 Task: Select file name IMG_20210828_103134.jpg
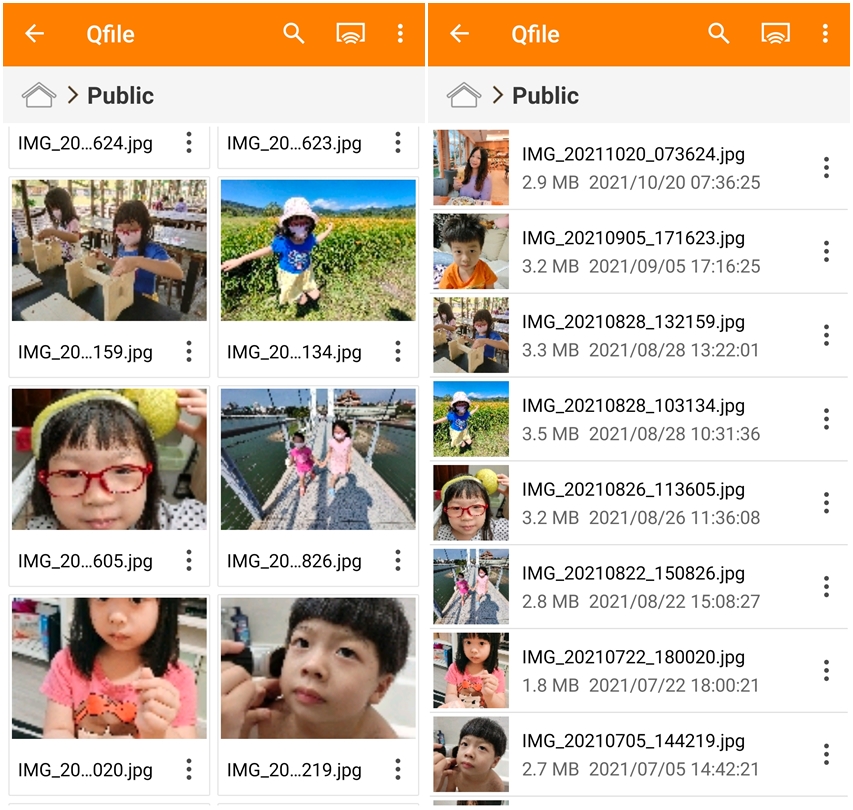633,406
